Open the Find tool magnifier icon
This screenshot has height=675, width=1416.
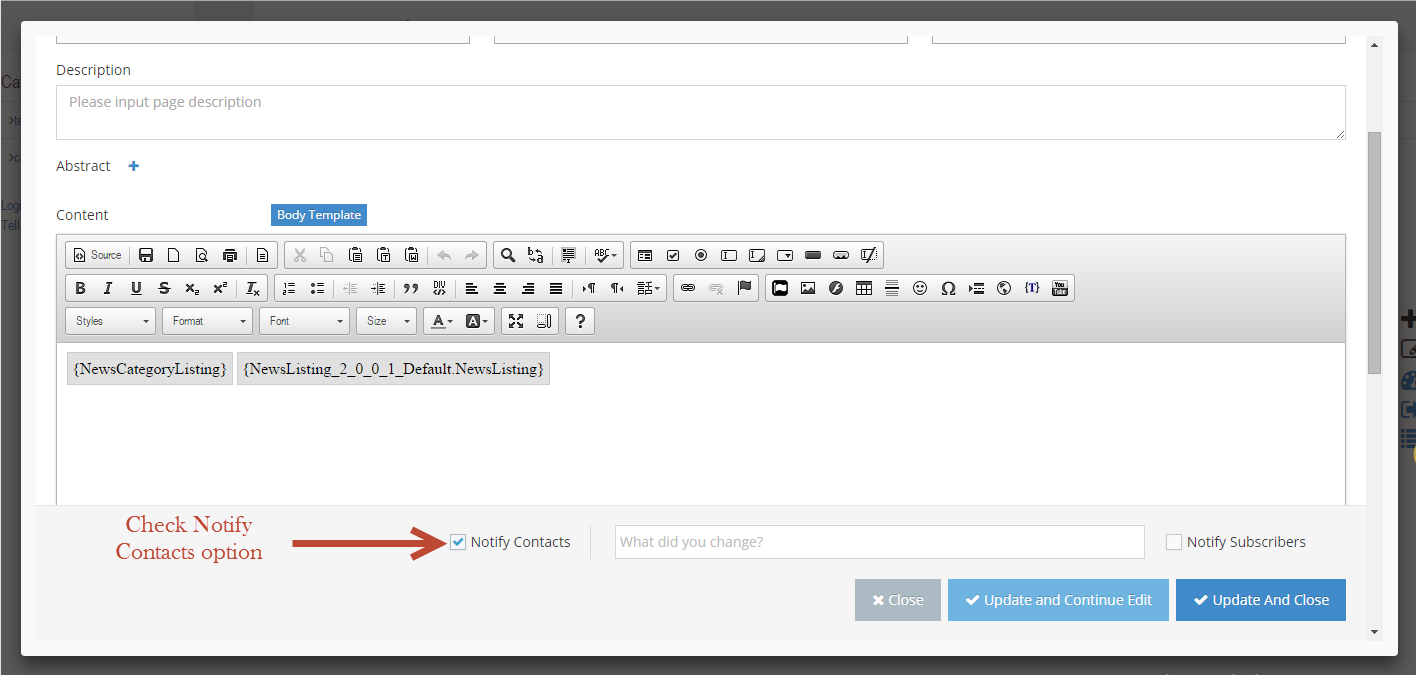tap(508, 255)
